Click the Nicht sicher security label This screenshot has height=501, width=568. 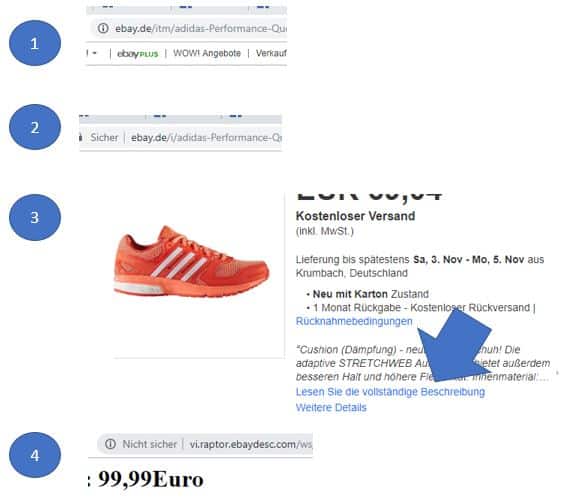[x=150, y=444]
